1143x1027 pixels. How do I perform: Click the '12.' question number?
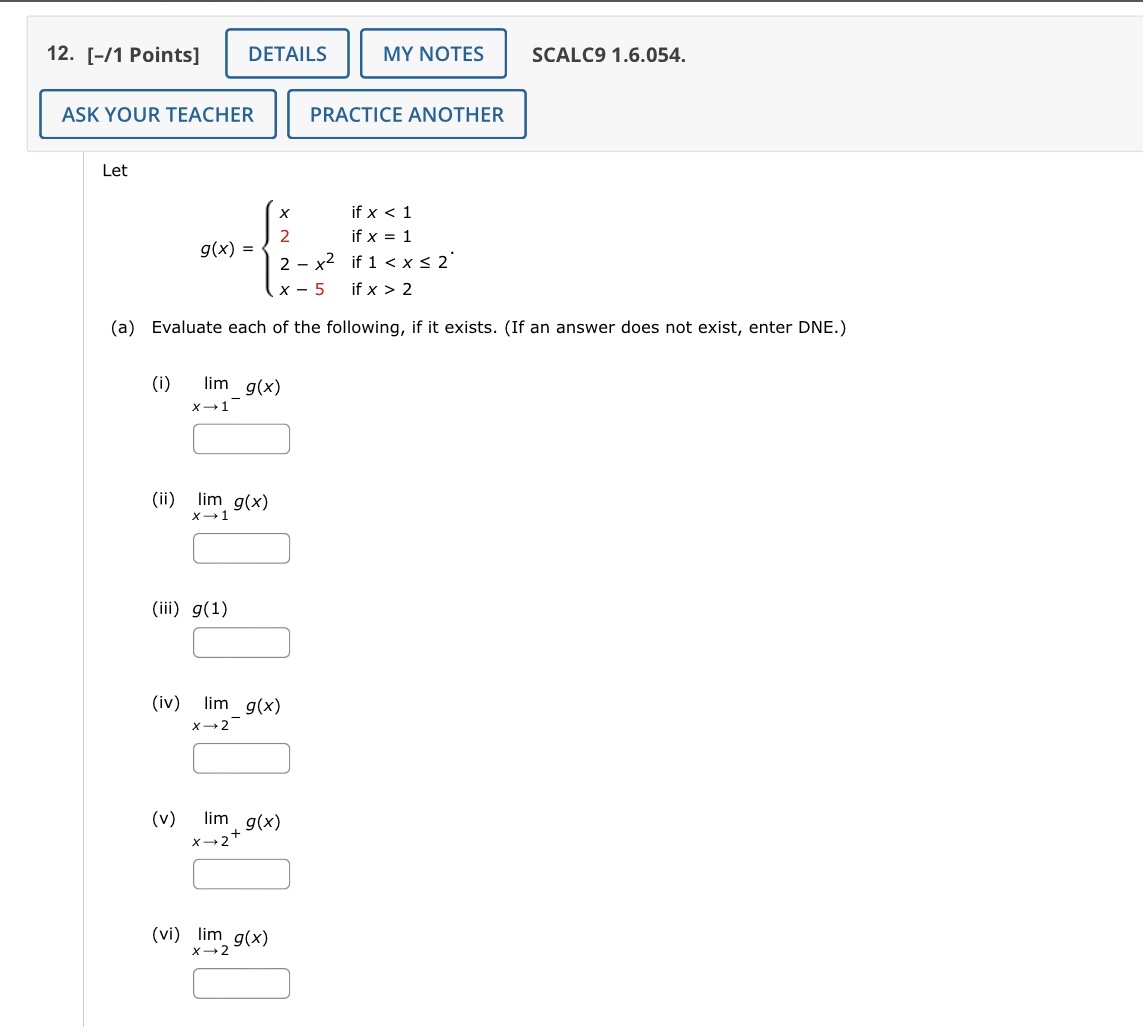61,54
